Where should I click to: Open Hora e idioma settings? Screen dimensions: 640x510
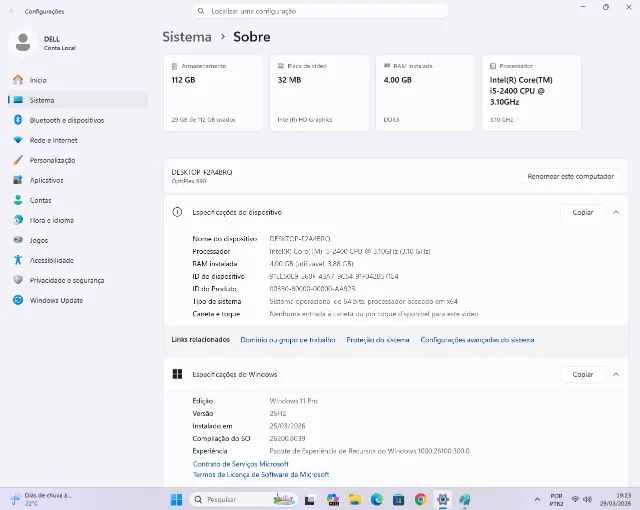(x=78, y=220)
